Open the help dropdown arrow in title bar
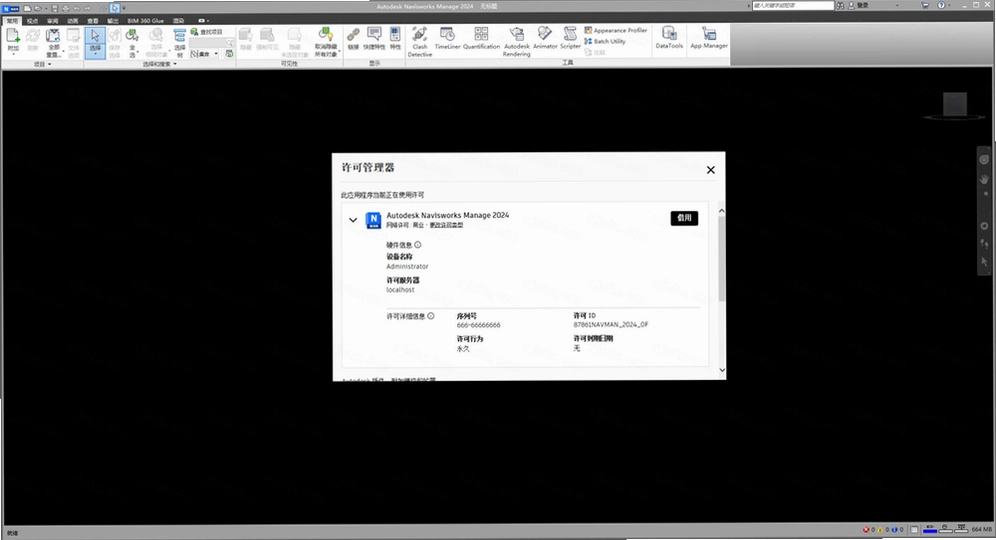 pyautogui.click(x=950, y=5)
